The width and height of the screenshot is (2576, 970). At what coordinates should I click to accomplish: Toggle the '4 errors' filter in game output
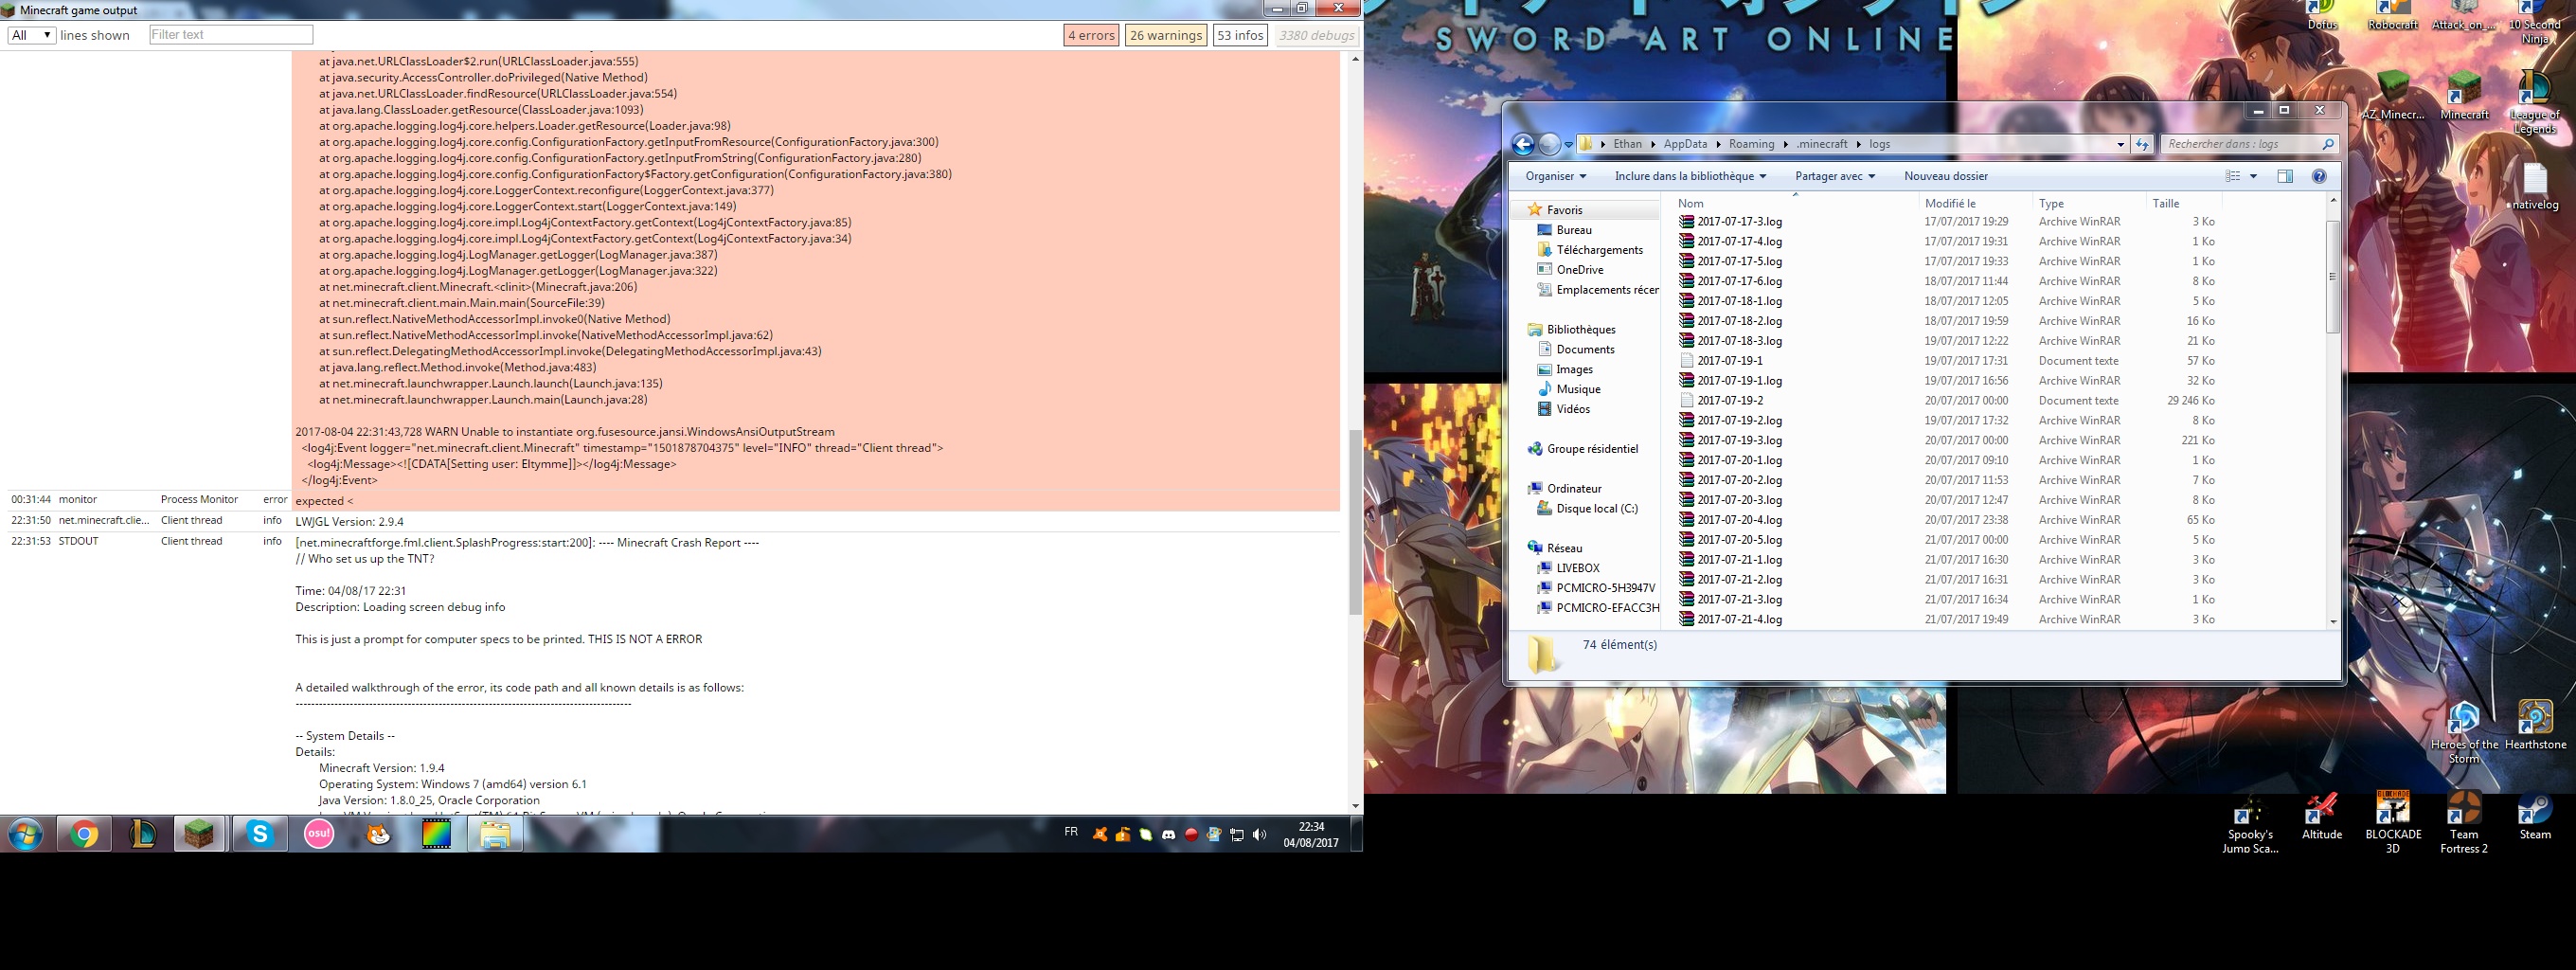1091,35
